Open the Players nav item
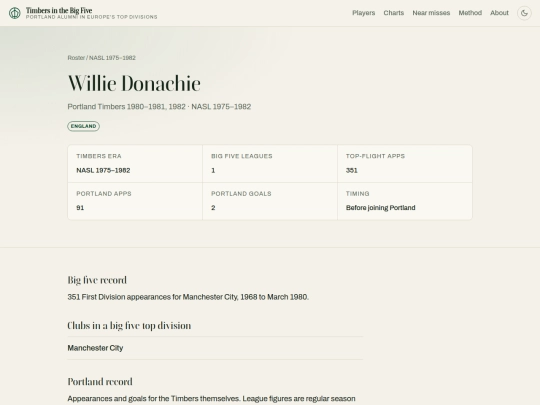 [363, 13]
